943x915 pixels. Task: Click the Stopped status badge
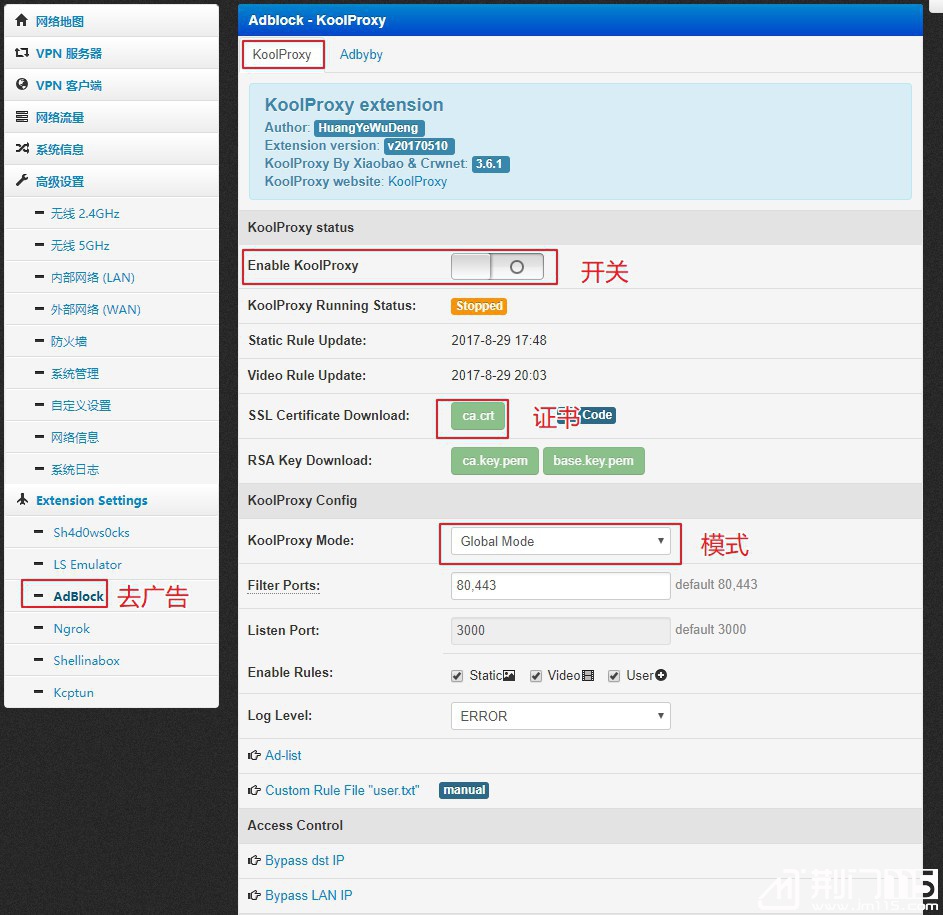[479, 306]
